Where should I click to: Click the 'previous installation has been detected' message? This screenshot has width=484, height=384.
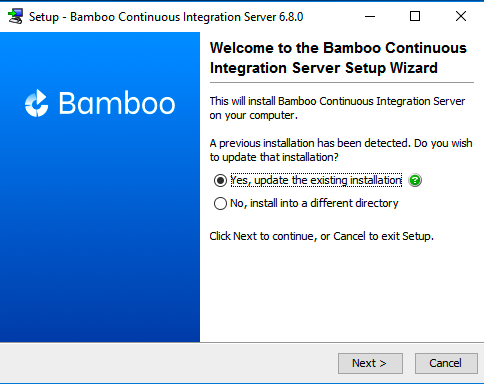coord(341,150)
